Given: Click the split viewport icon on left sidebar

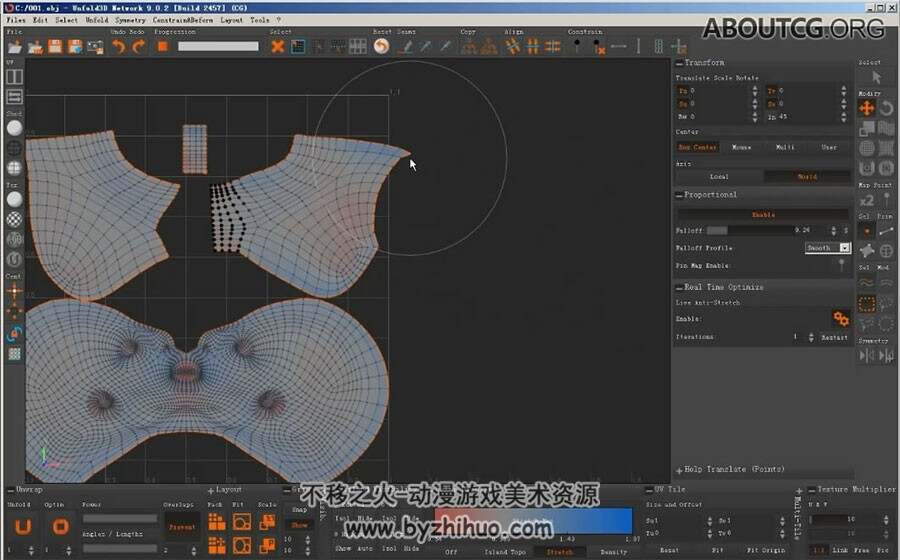Looking at the screenshot, I should pos(14,77).
